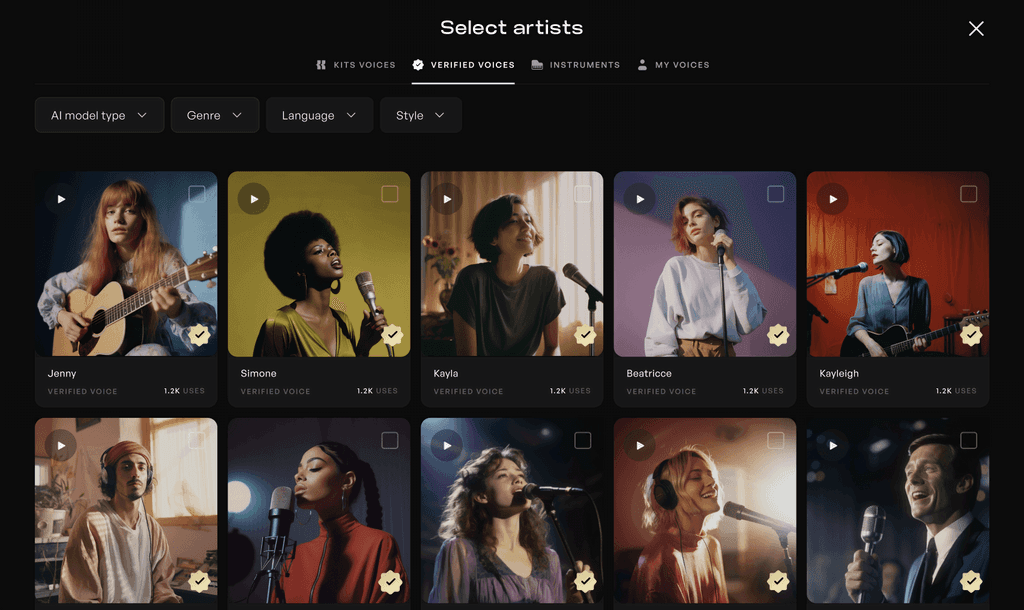Click the Kits Voices double-chevron icon
Screen dimensions: 1024x610
[319, 64]
